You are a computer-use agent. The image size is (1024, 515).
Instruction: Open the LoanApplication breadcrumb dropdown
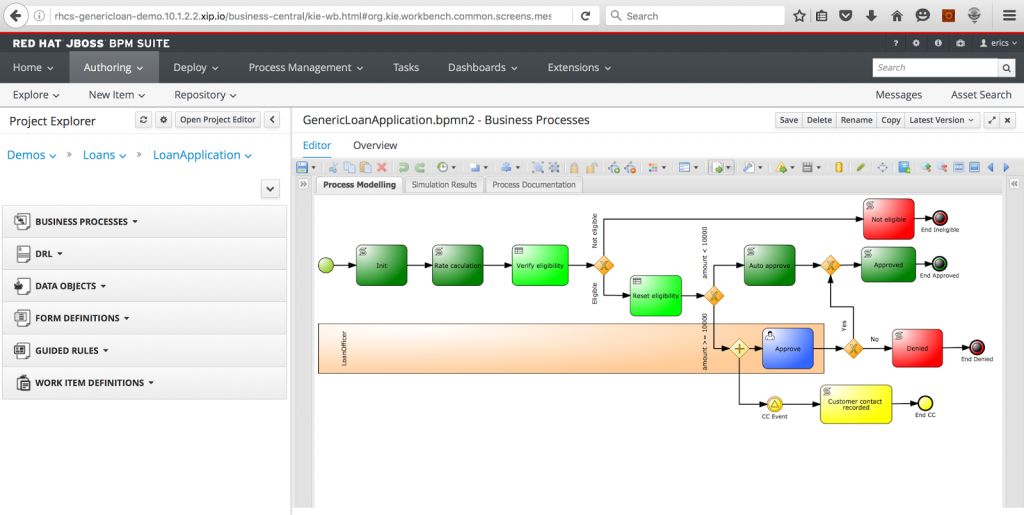click(202, 155)
